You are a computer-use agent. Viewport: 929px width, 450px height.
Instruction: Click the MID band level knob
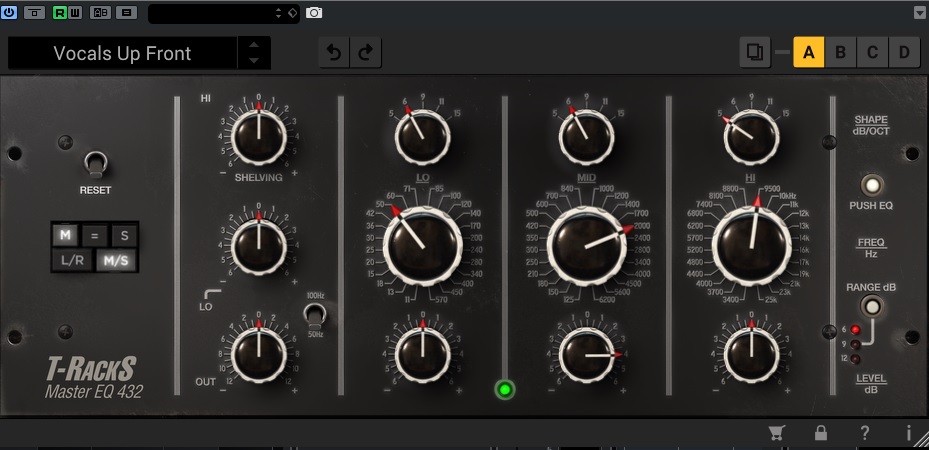pos(587,355)
